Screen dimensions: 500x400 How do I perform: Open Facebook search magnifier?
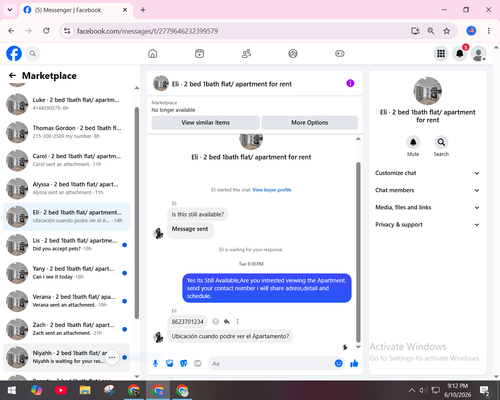pos(33,53)
